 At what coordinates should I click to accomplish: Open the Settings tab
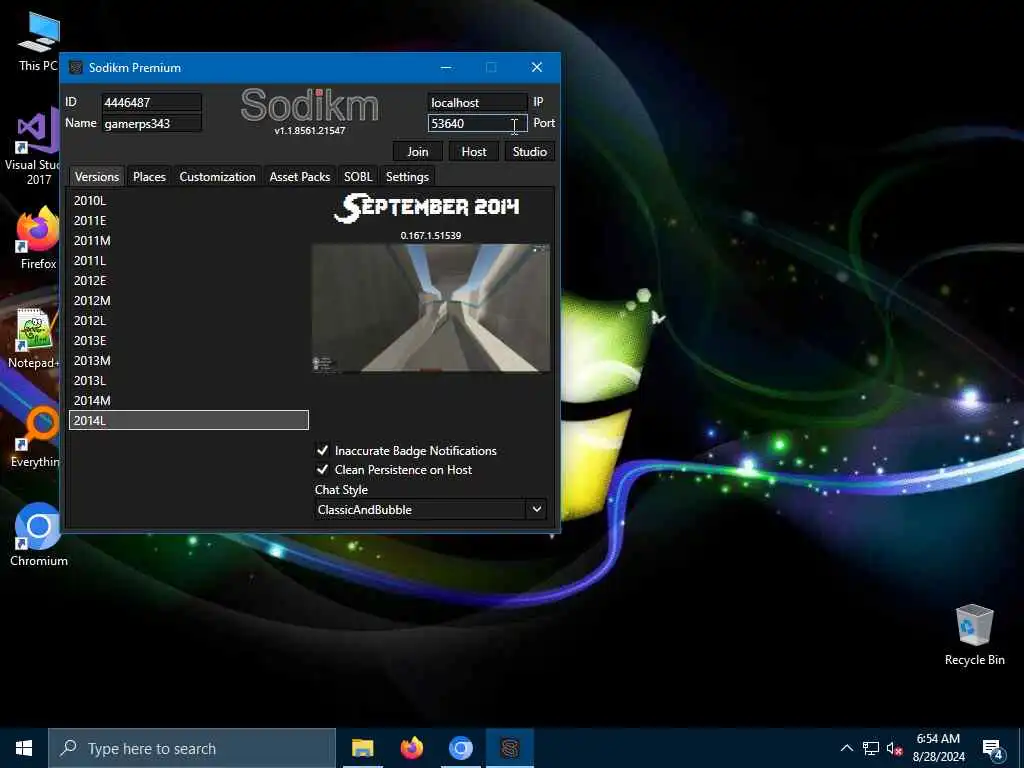pyautogui.click(x=407, y=176)
